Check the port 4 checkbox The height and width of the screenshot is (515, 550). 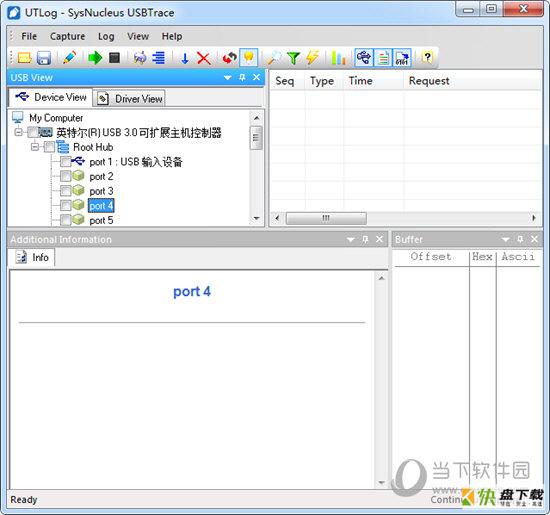tap(65, 205)
